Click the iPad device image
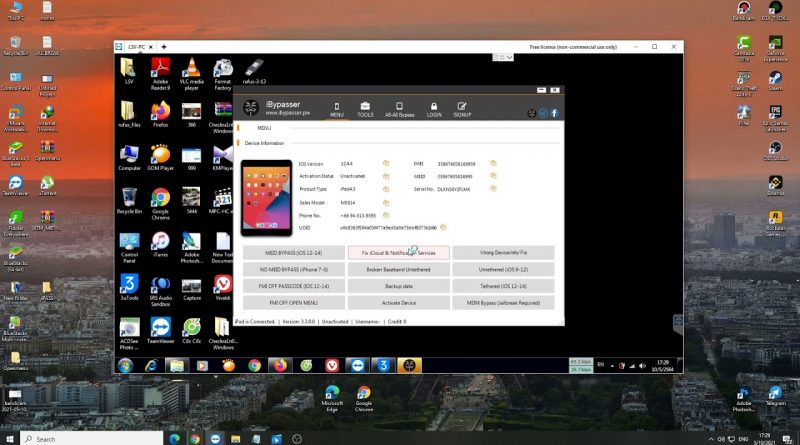Screen dimensions: 800x445 267,198
